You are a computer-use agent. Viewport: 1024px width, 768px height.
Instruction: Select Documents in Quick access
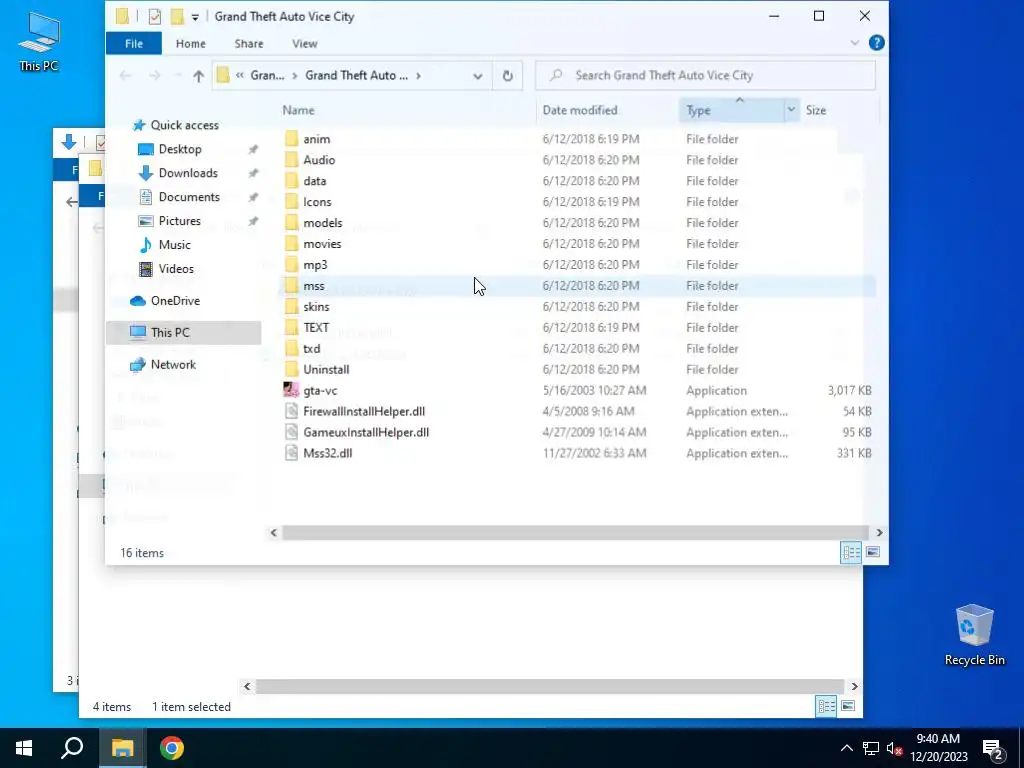189,197
